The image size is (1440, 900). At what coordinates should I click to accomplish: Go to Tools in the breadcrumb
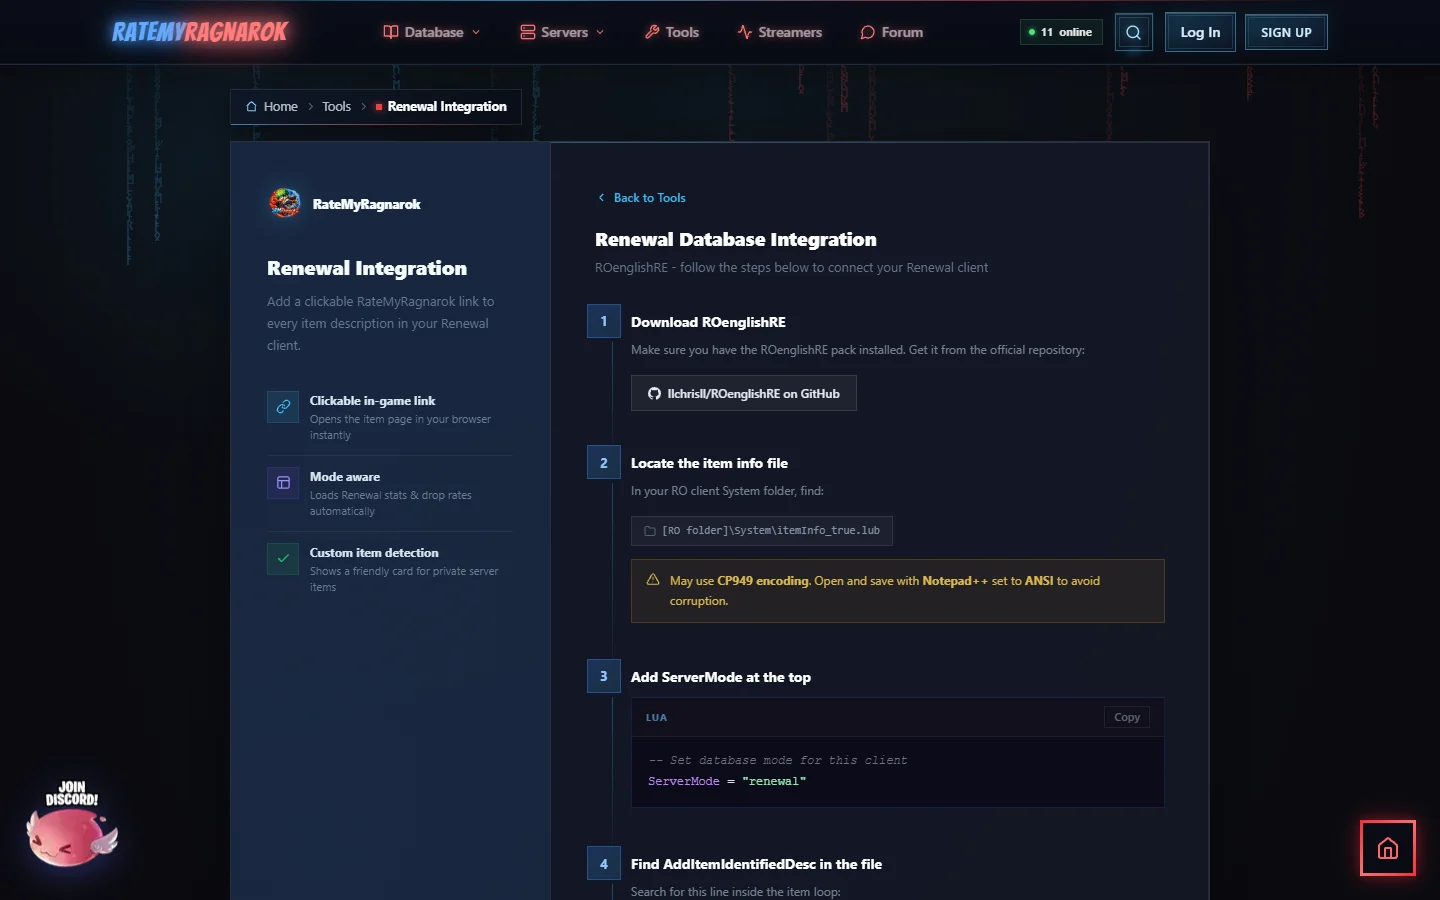(x=336, y=107)
